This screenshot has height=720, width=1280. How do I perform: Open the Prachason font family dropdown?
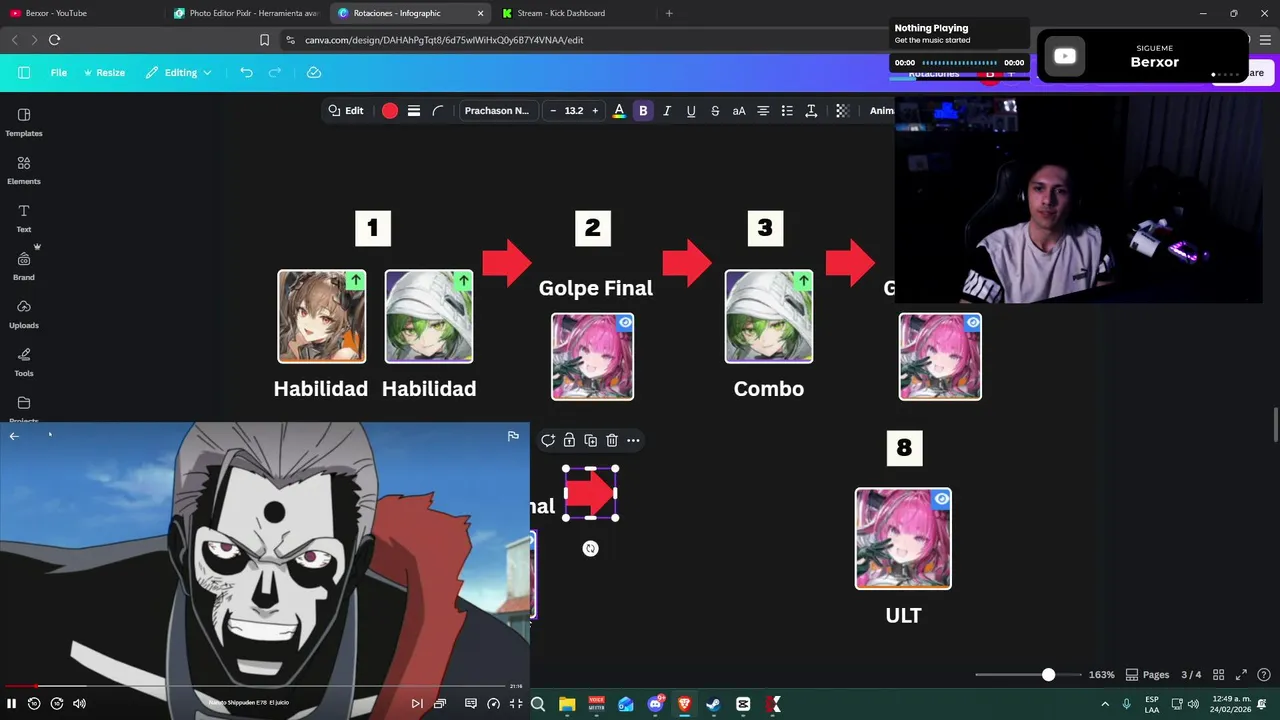click(x=497, y=111)
